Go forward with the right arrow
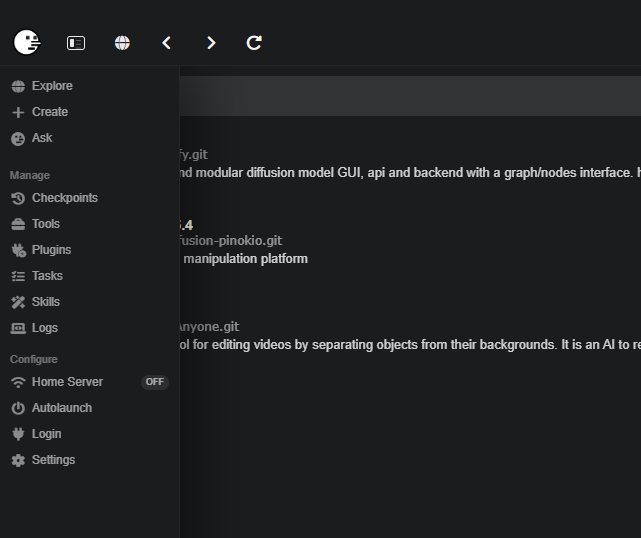The width and height of the screenshot is (641, 538). click(x=211, y=43)
